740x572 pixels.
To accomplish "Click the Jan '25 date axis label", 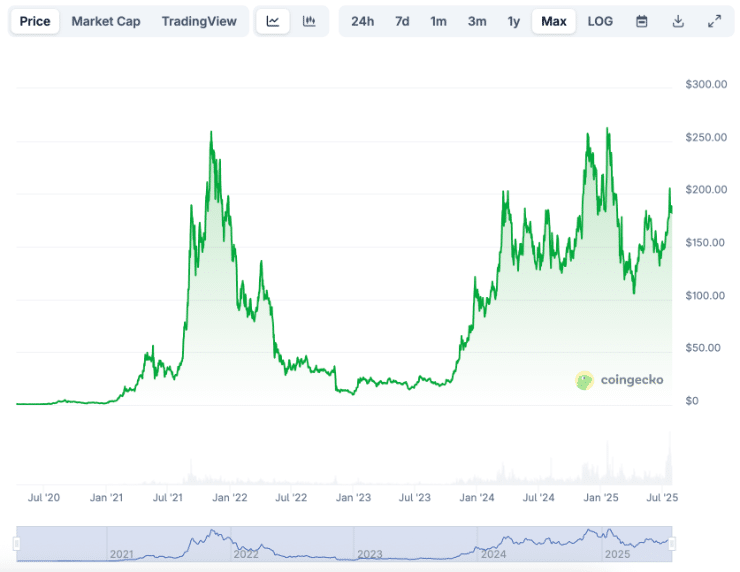I will click(x=601, y=497).
